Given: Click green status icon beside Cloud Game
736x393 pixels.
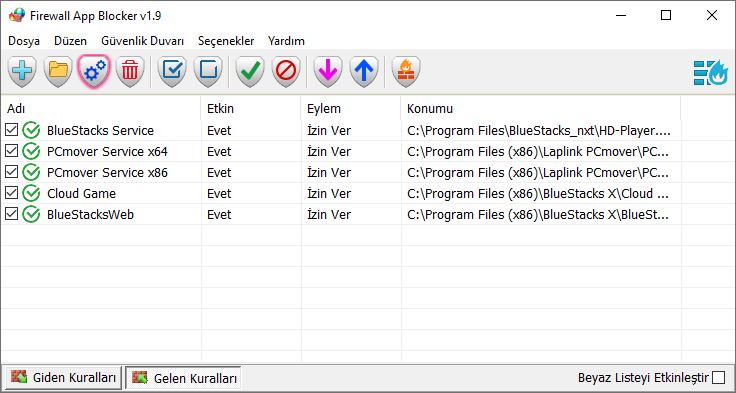Looking at the screenshot, I should tap(31, 193).
